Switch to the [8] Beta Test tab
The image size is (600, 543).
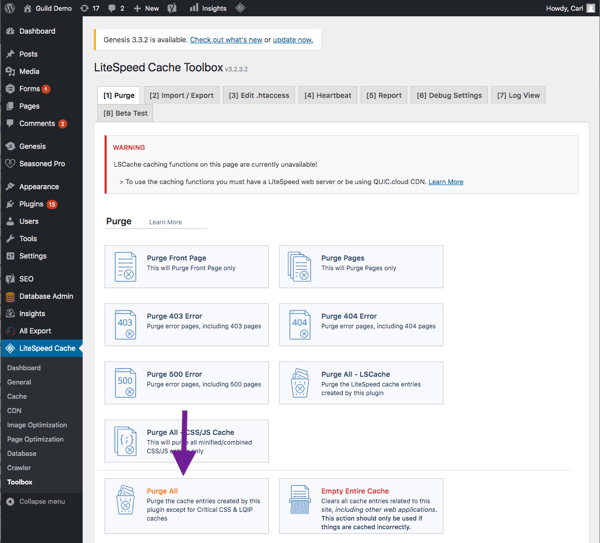(125, 113)
